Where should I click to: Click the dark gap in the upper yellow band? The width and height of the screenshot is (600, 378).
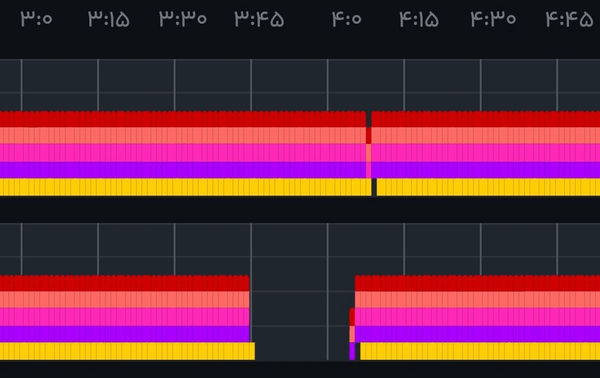pyautogui.click(x=374, y=187)
